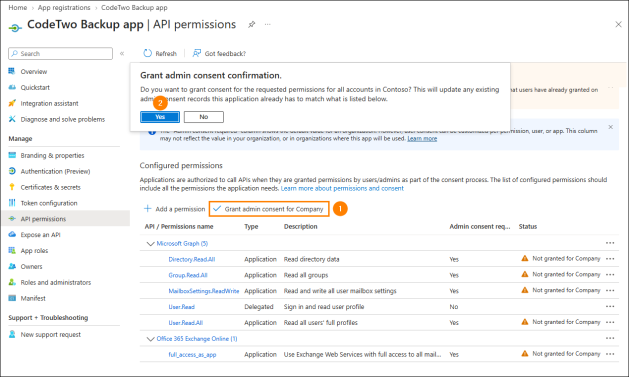The height and width of the screenshot is (377, 629).
Task: Open Certificates & secrets
Action: pos(51,187)
